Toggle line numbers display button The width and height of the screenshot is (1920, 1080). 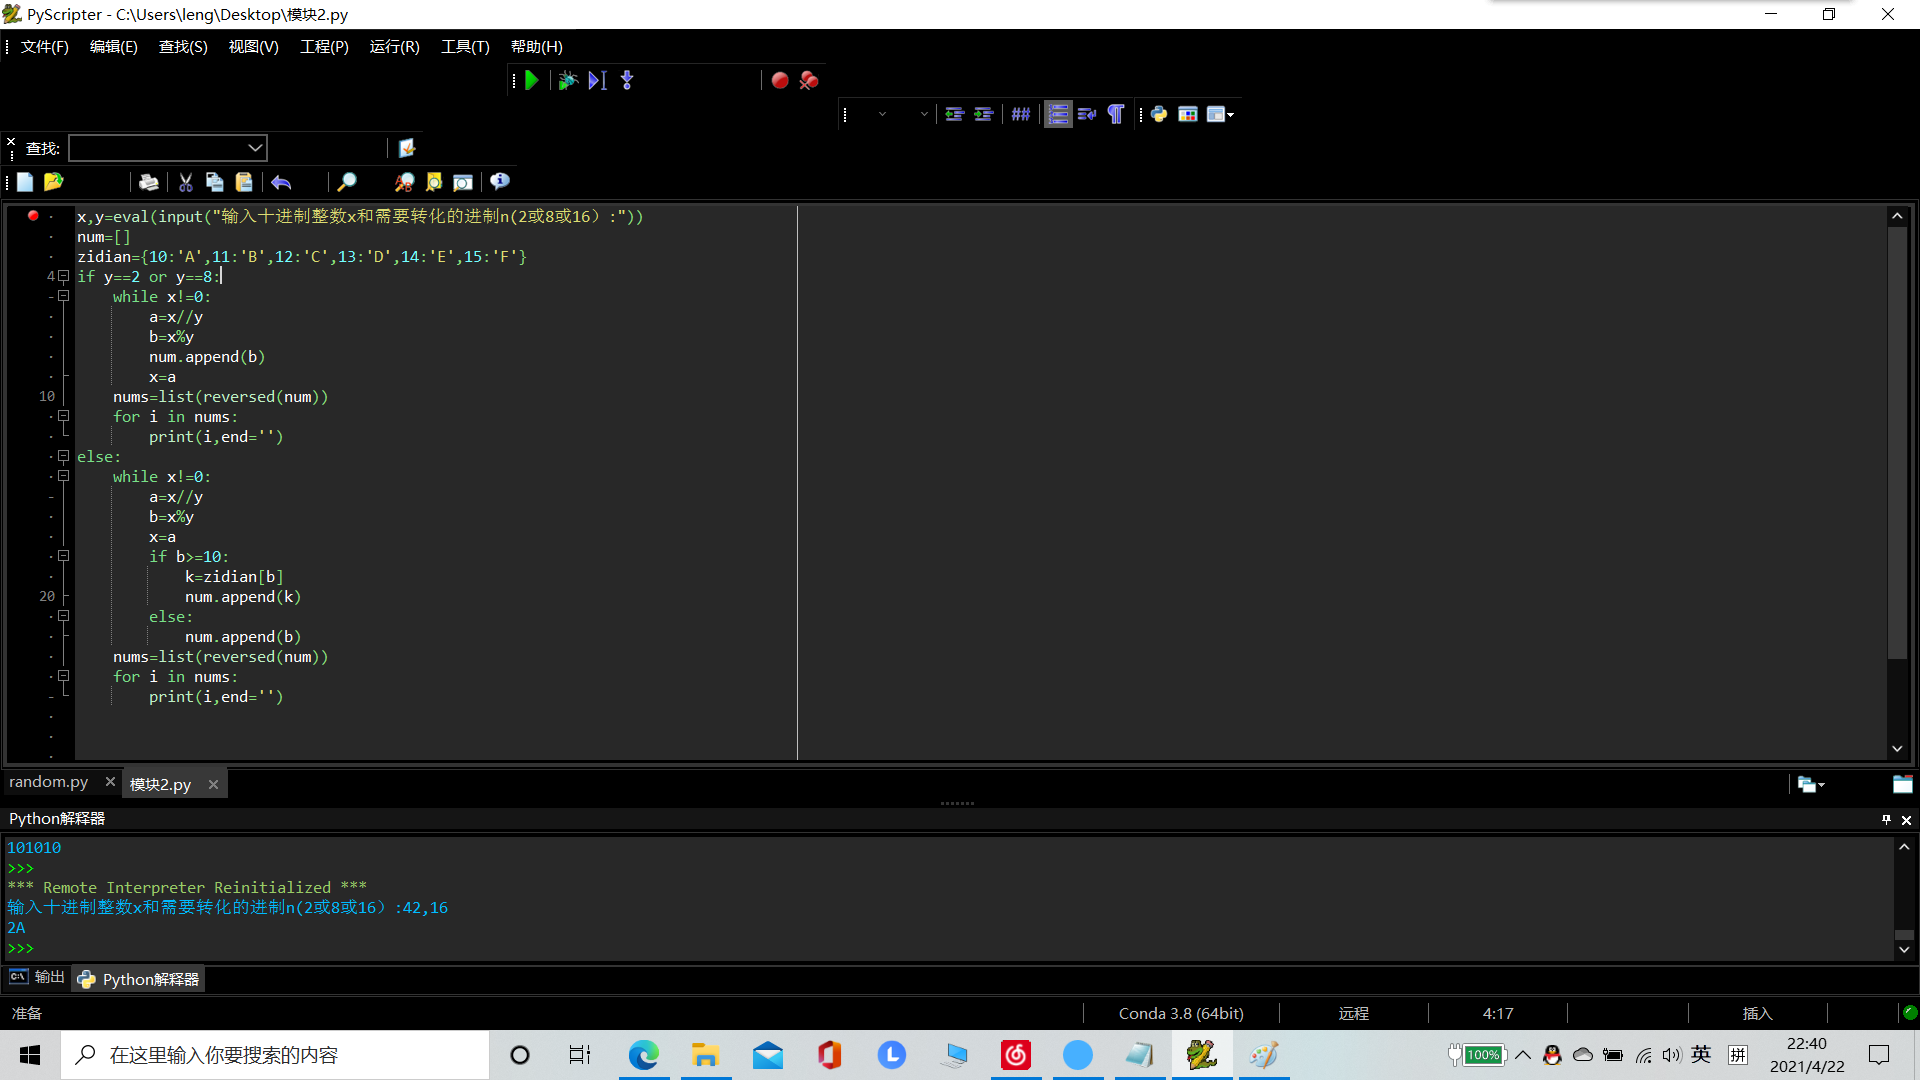pyautogui.click(x=1058, y=114)
